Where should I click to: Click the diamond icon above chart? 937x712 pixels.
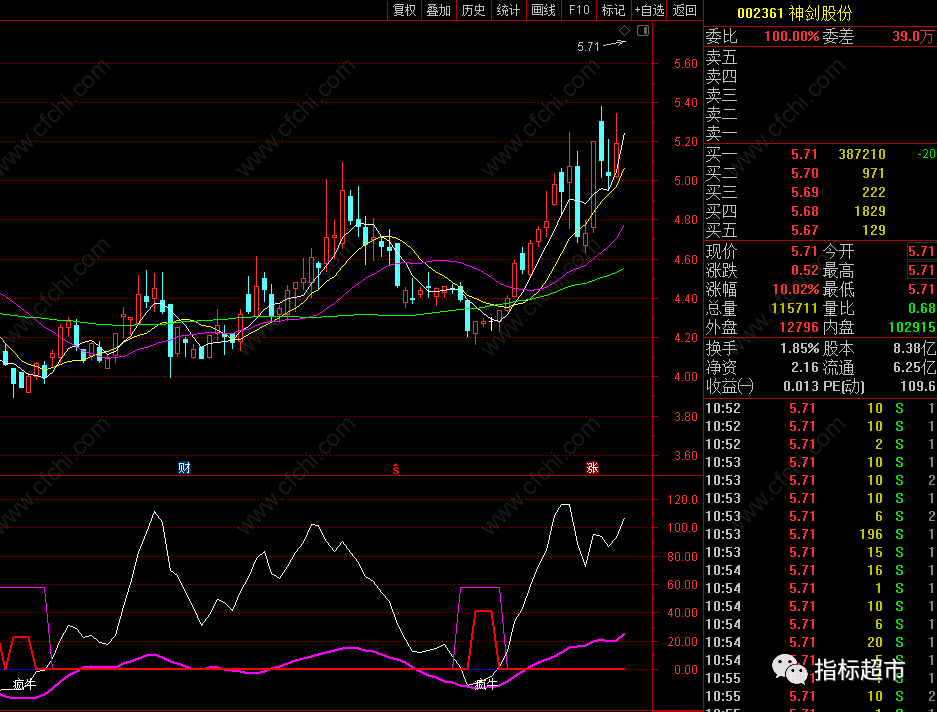[x=624, y=30]
